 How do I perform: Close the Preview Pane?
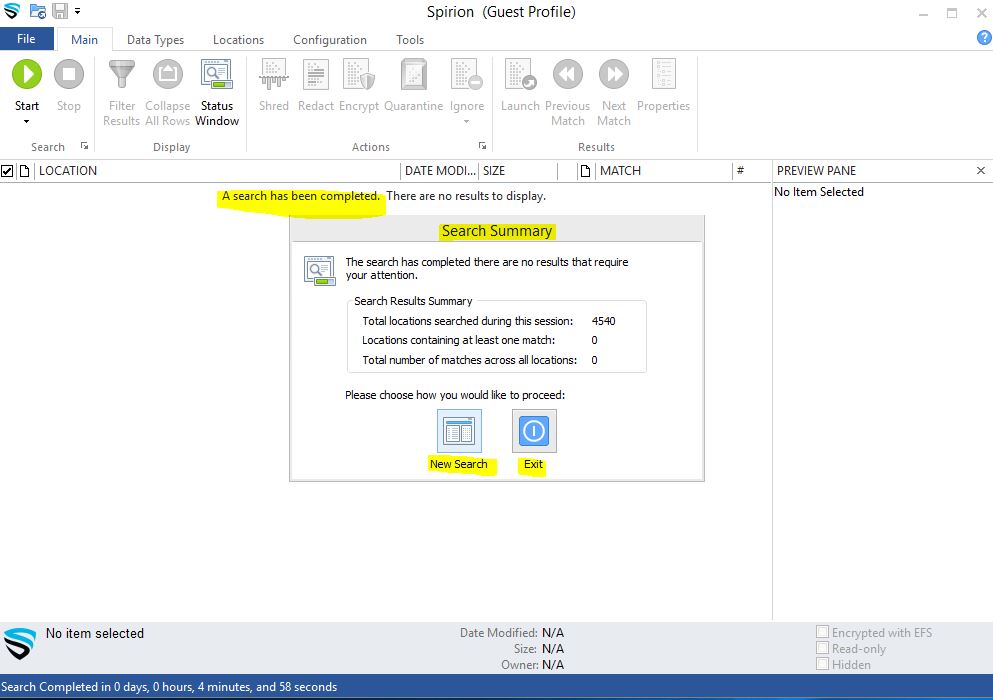point(980,171)
